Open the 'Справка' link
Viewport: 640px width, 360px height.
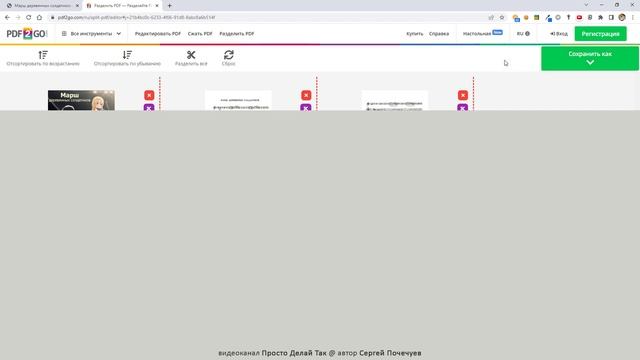pos(439,34)
